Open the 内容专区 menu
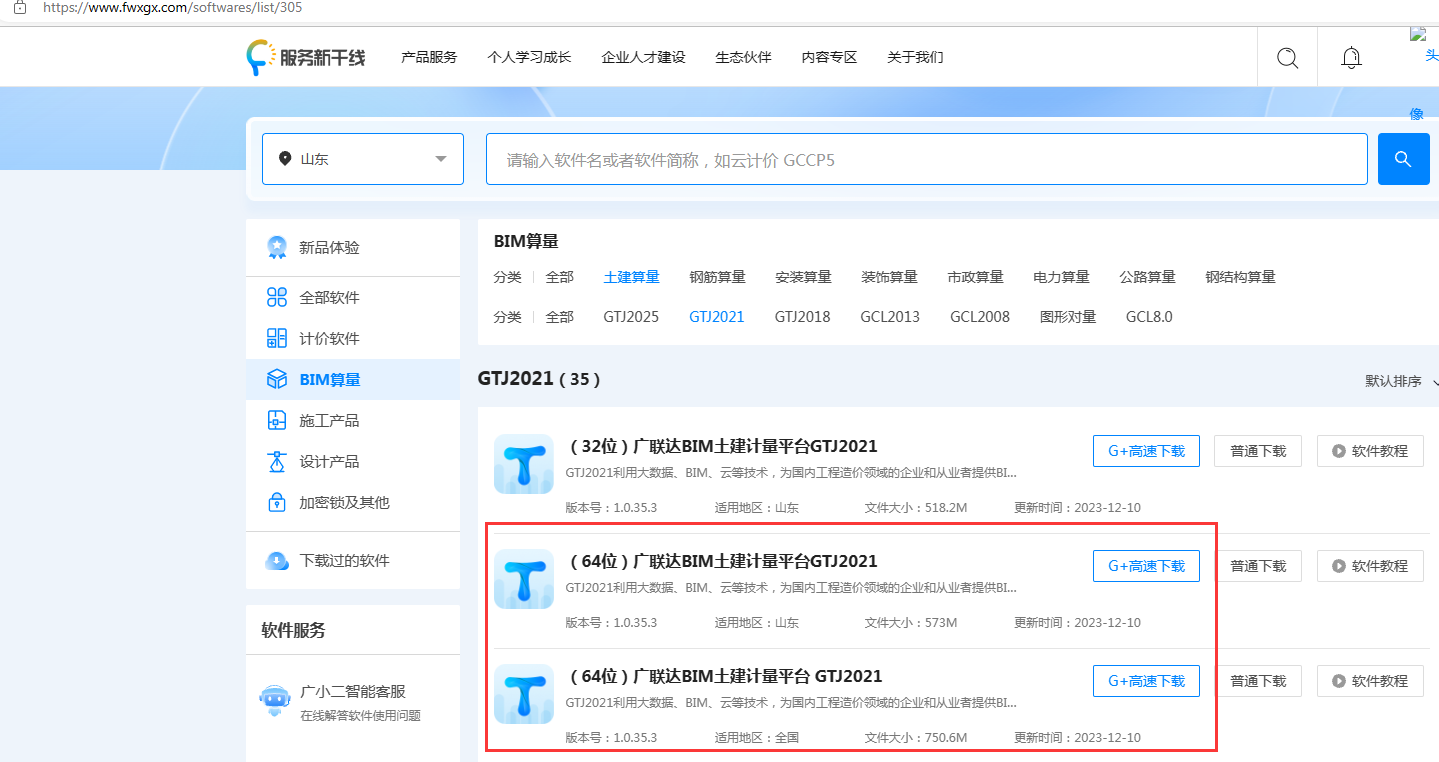This screenshot has height=762, width=1439. pos(829,57)
